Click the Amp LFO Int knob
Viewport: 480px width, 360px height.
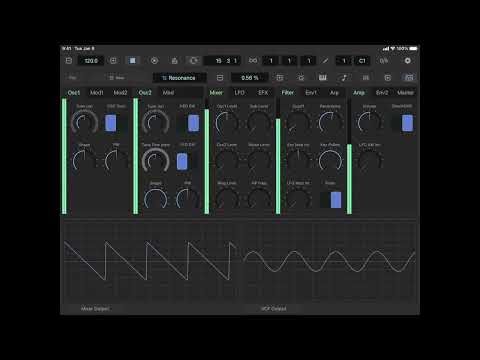369,161
